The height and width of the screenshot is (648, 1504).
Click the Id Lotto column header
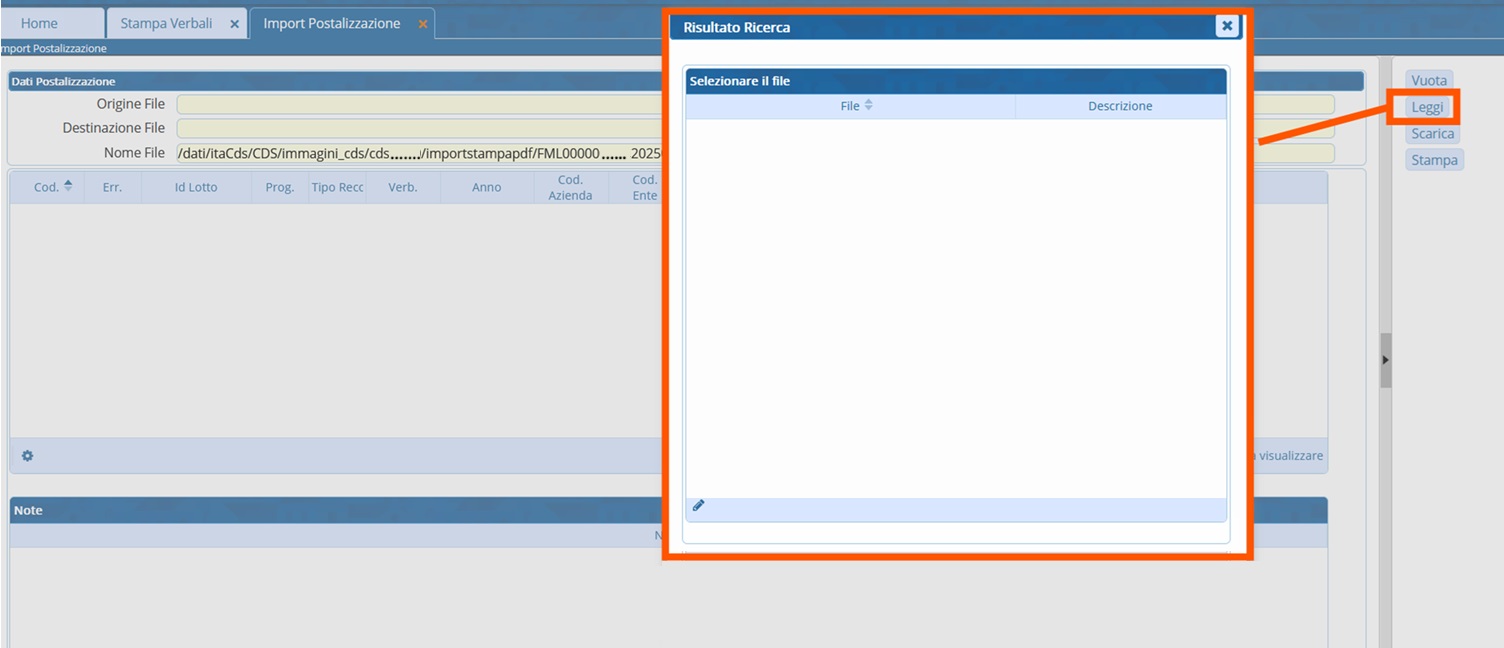pyautogui.click(x=196, y=187)
